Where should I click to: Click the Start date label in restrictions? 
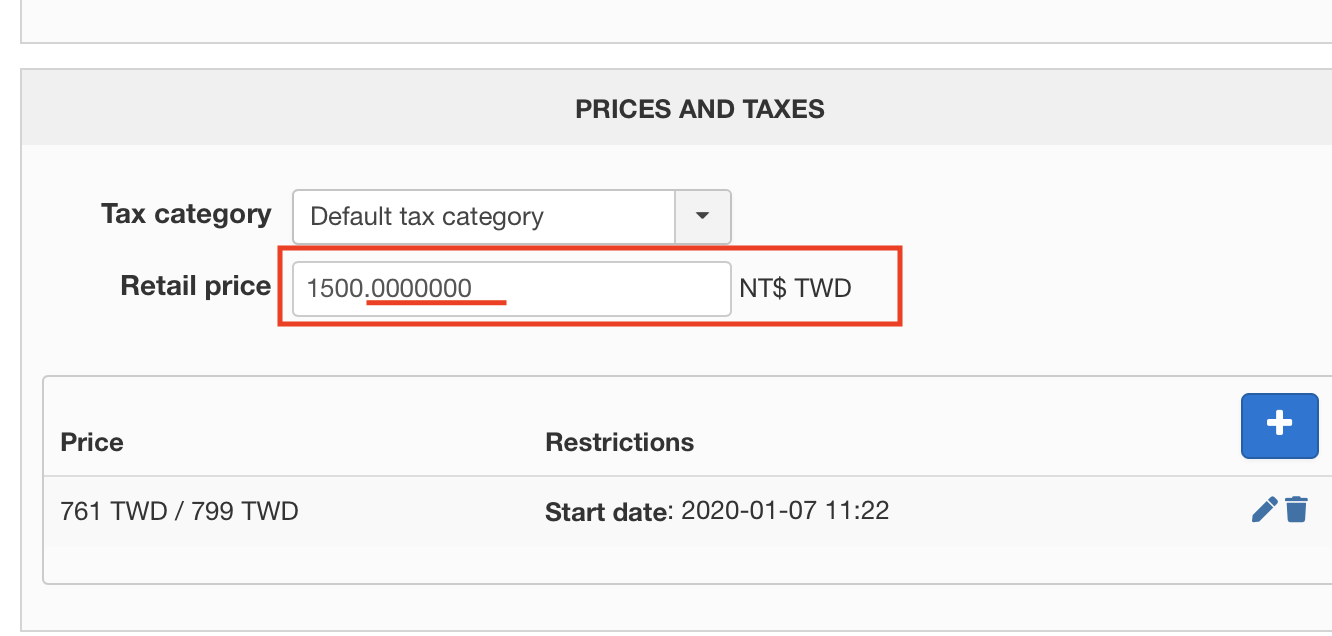605,513
